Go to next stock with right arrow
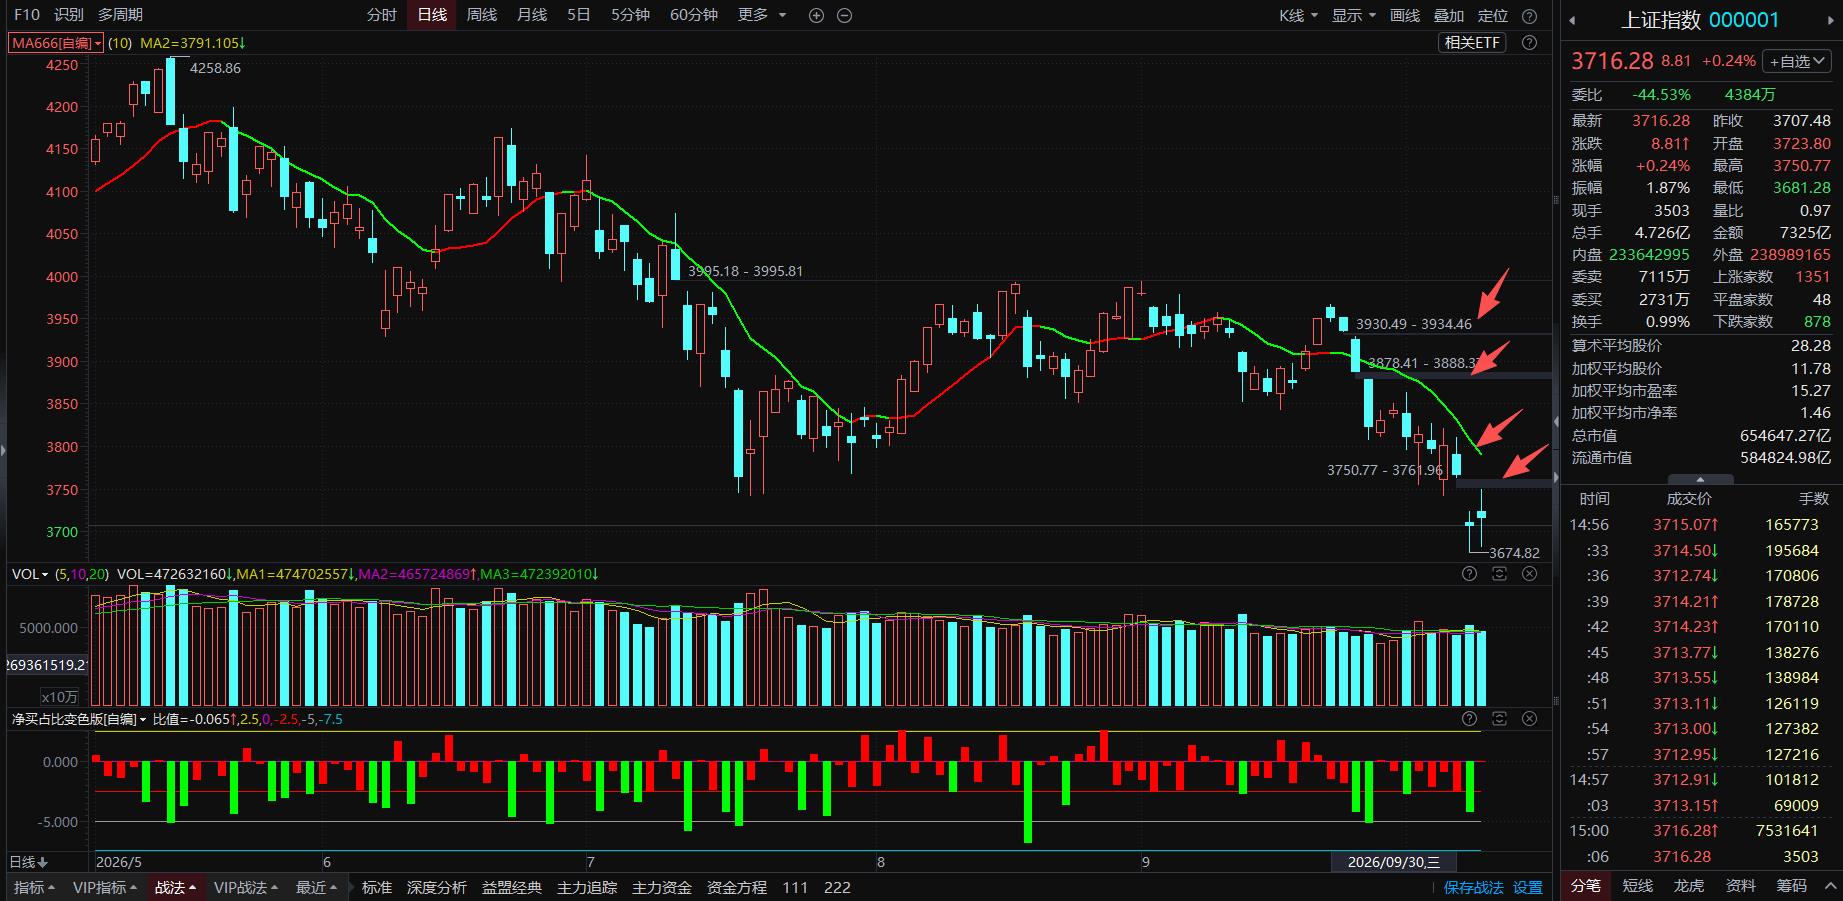The width and height of the screenshot is (1843, 901). click(1832, 20)
